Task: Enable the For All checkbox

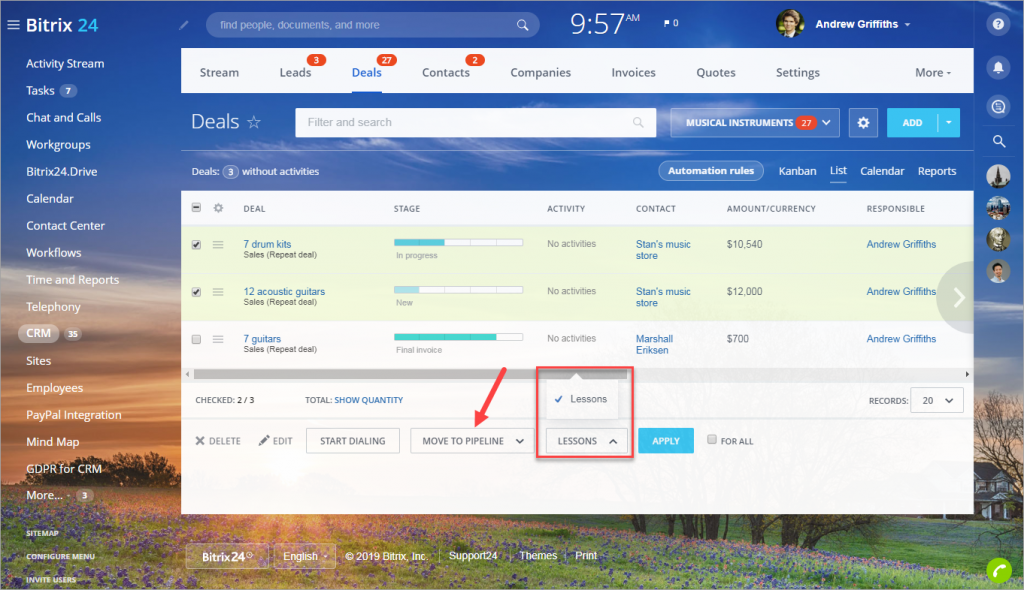Action: pos(712,440)
